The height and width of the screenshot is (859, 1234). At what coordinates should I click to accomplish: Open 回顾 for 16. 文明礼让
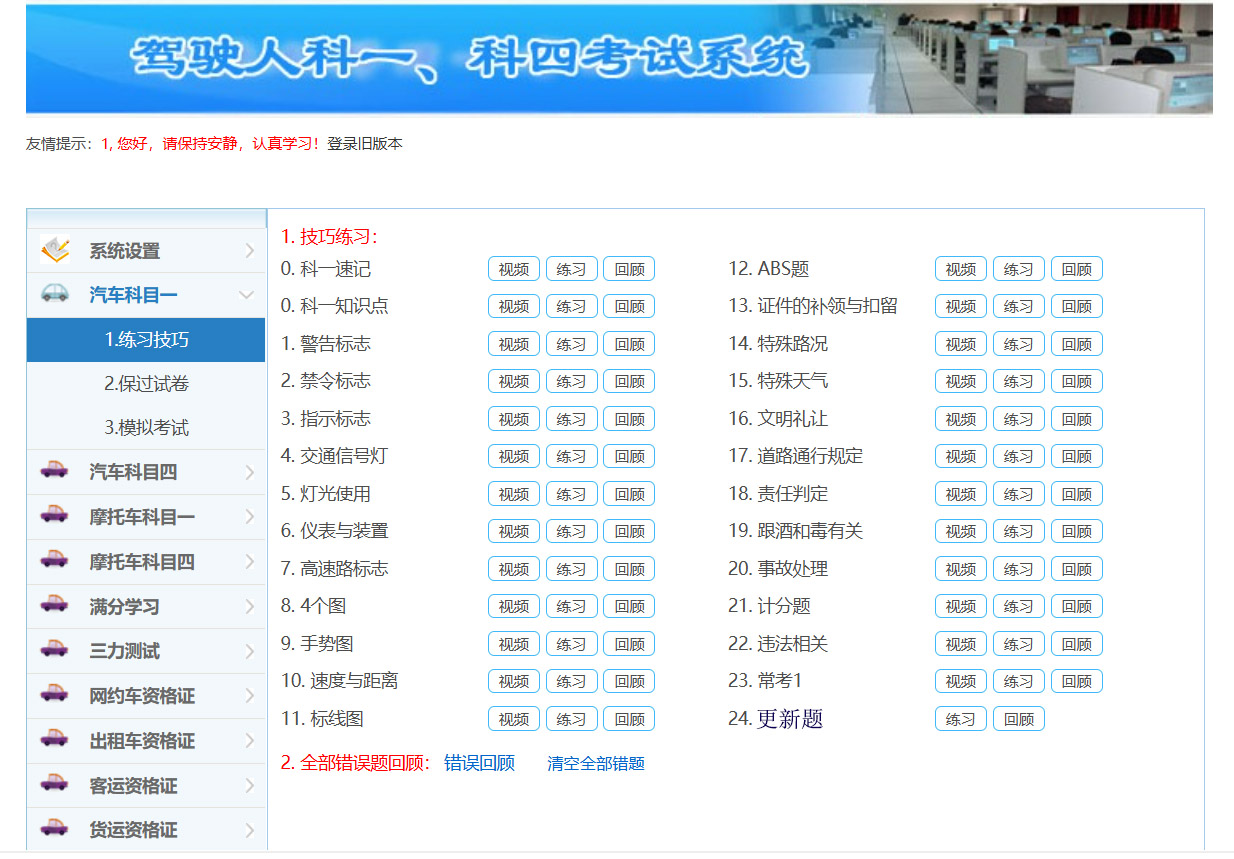pyautogui.click(x=1076, y=419)
